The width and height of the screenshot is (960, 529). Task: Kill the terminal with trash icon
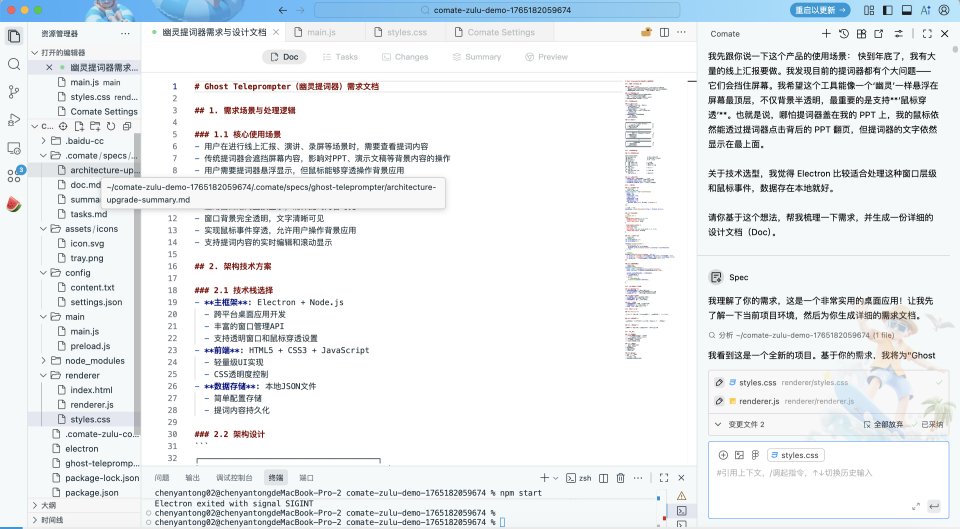click(620, 478)
